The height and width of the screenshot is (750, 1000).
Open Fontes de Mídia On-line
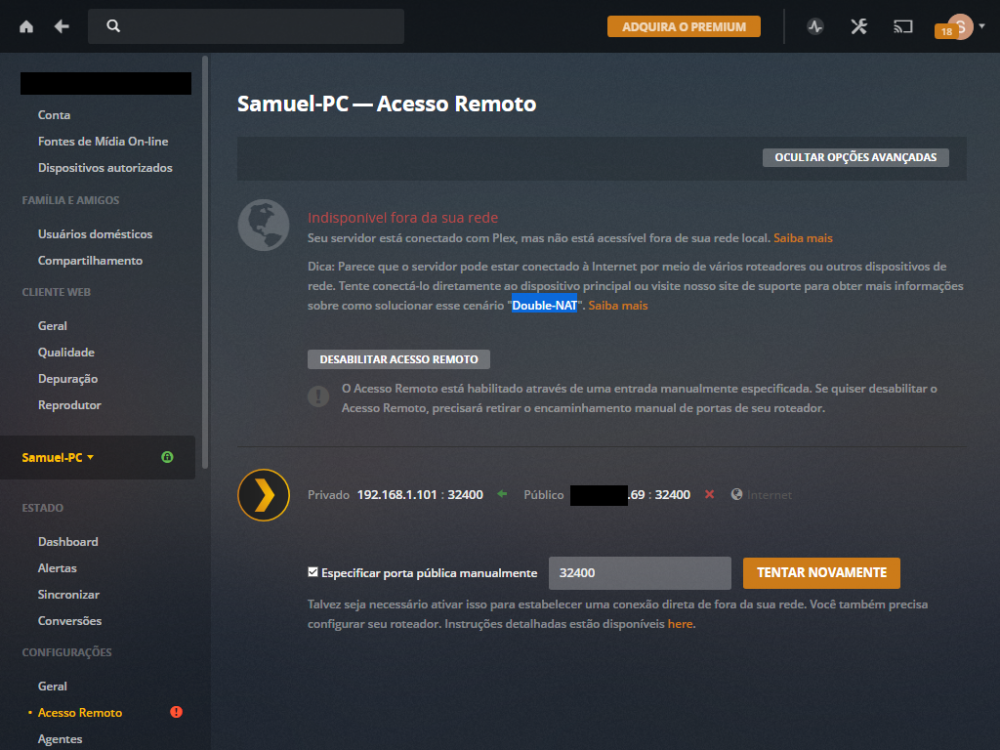click(x=103, y=142)
